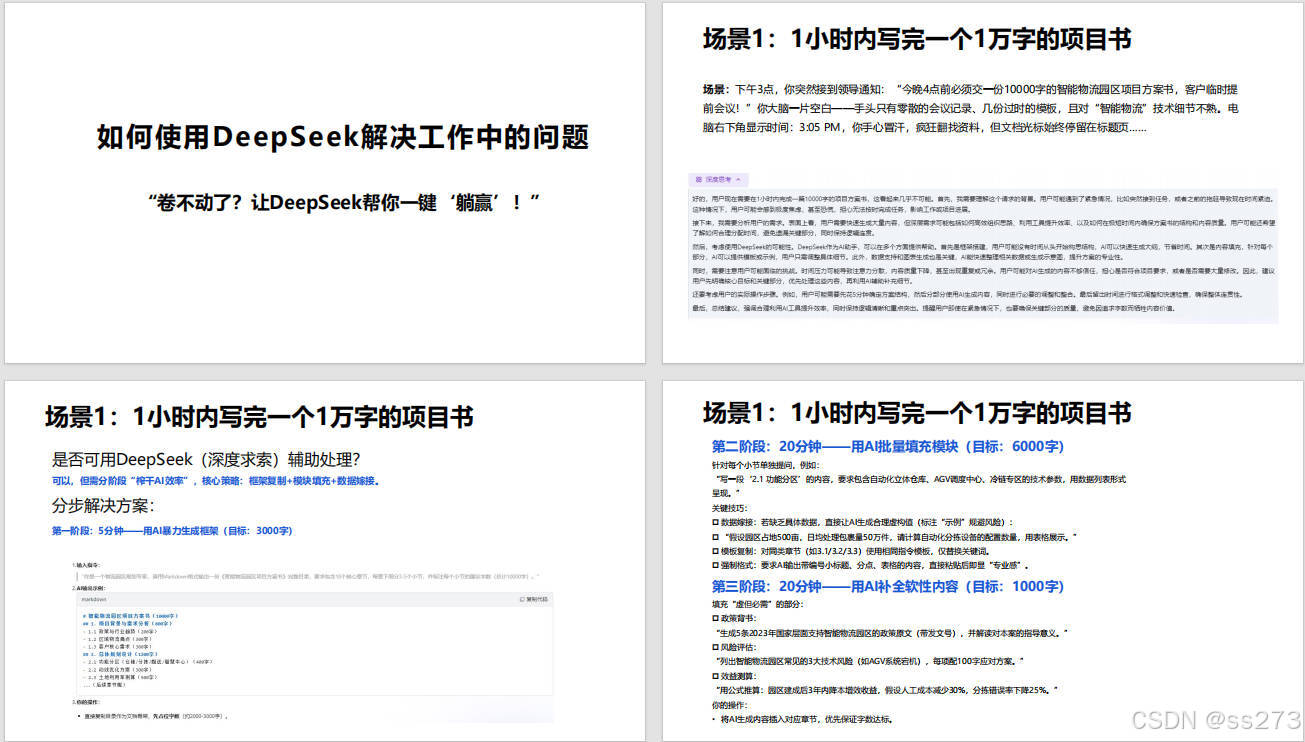Click the line 针对每个小节单独提问，例如:
Image resolution: width=1305 pixels, height=742 pixels.
(x=765, y=465)
